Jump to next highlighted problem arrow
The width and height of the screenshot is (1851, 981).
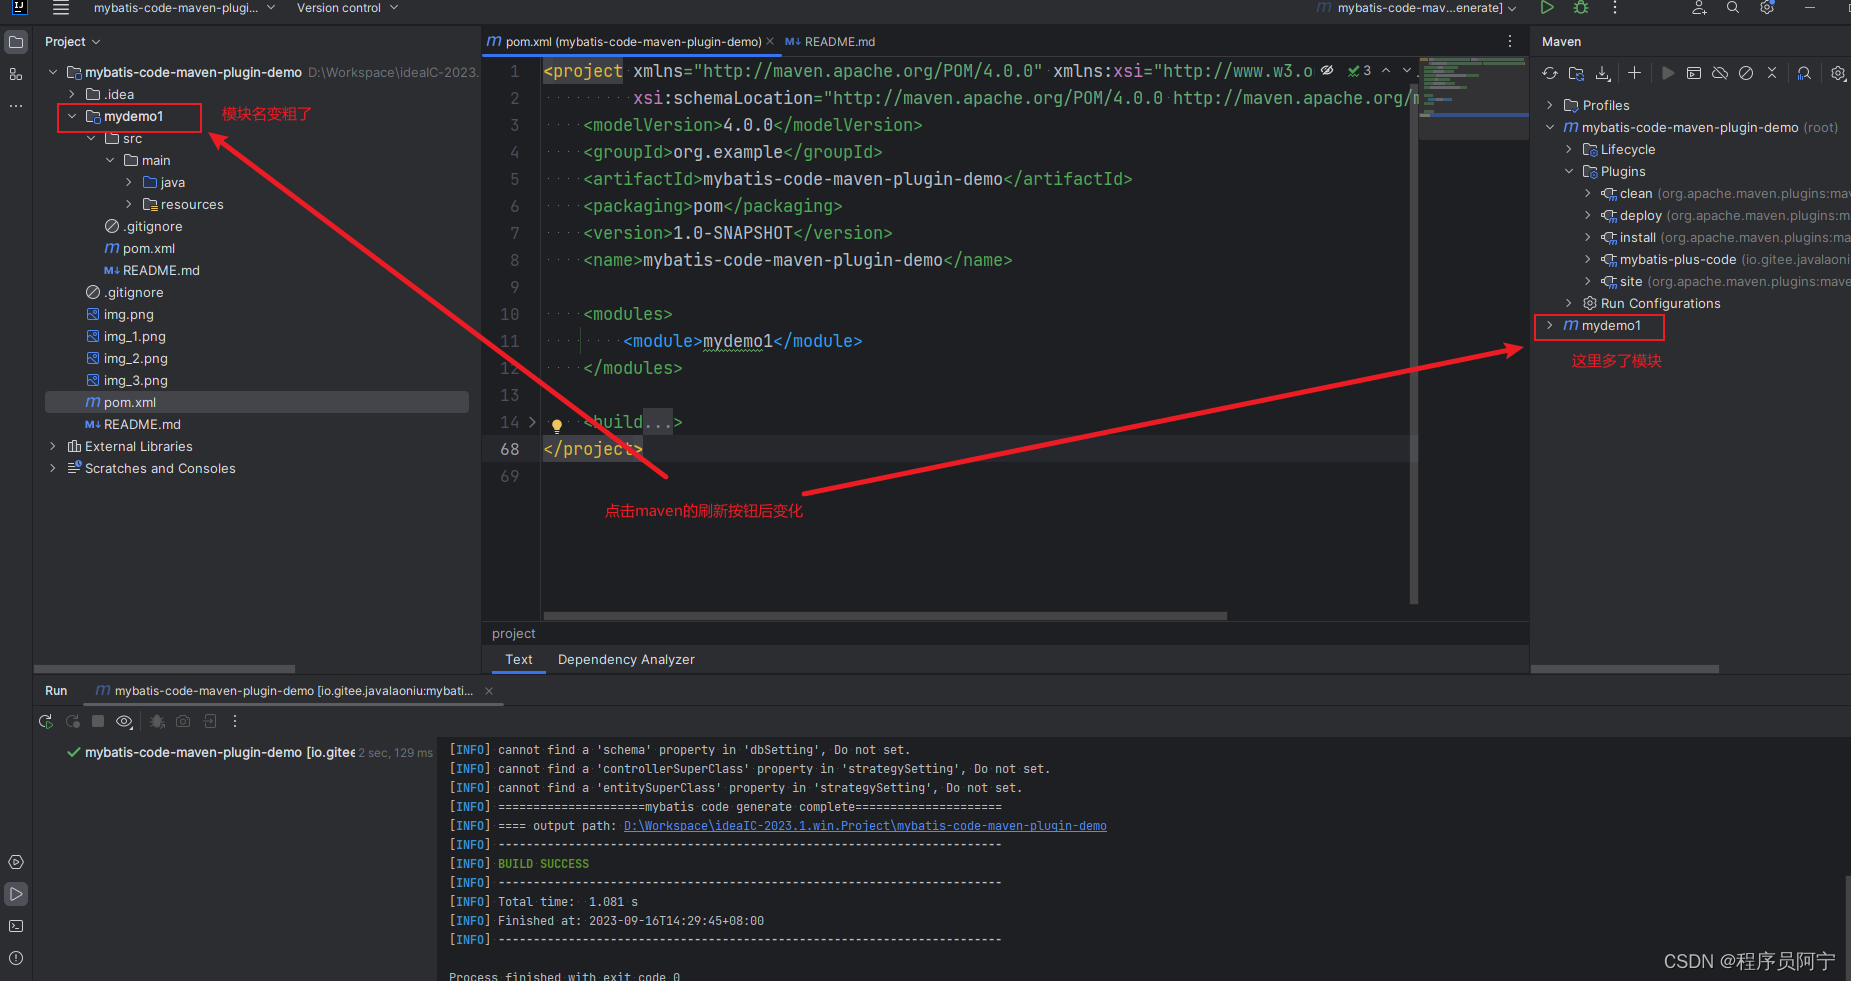coord(1406,71)
